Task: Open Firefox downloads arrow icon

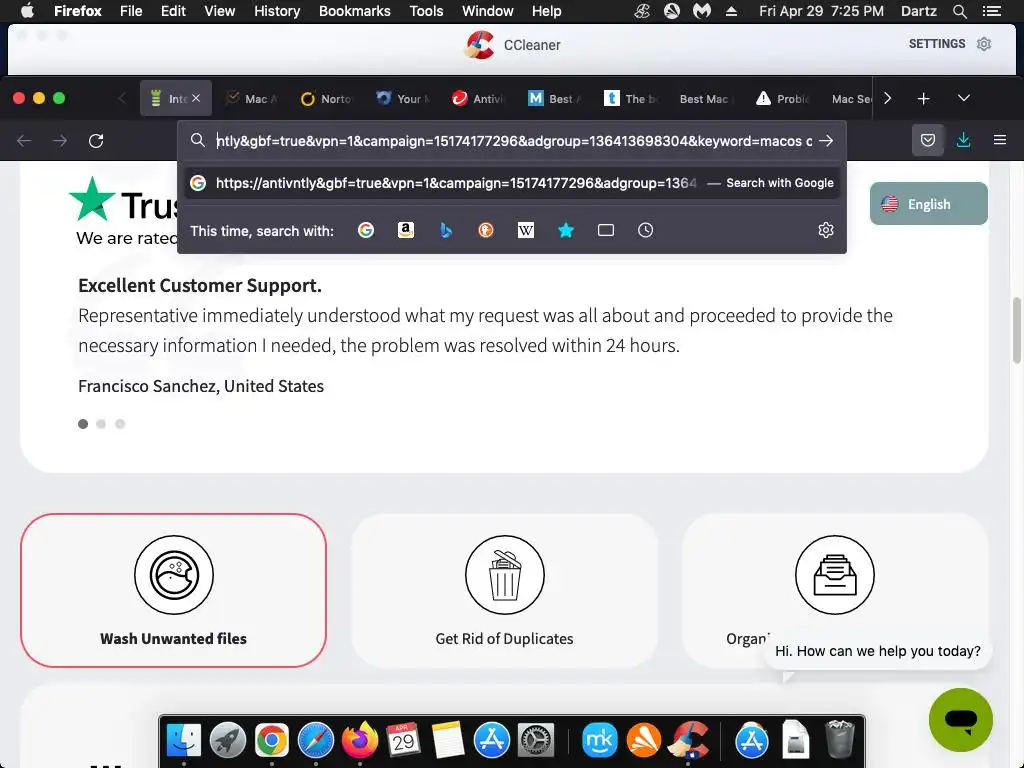Action: click(x=963, y=140)
